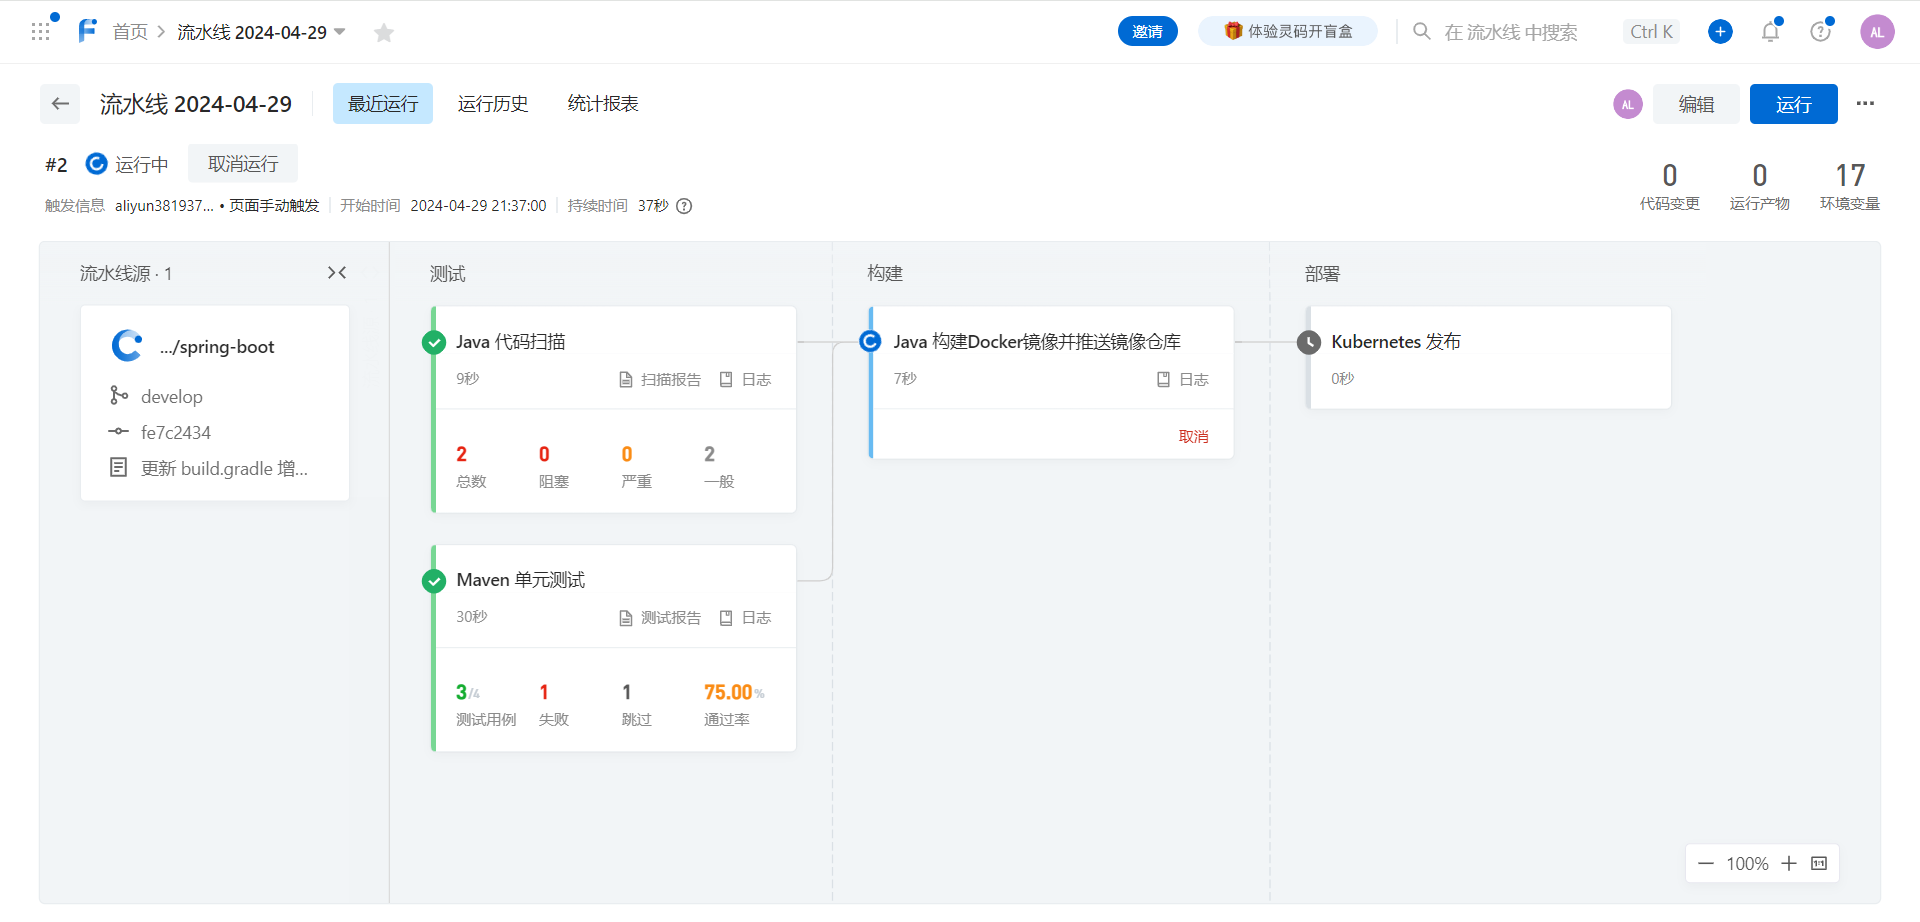The width and height of the screenshot is (1920, 922).
Task: Click the 一般 count of 2
Action: (x=710, y=454)
